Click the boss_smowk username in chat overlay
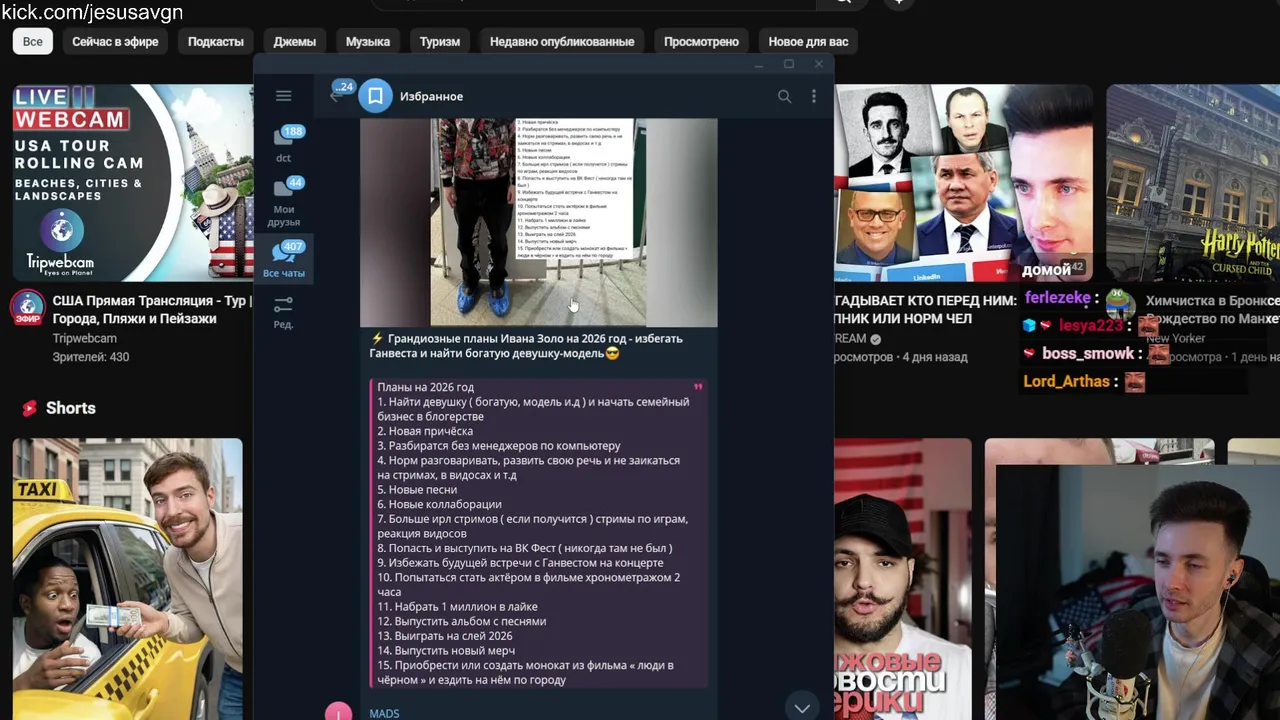 click(1088, 353)
